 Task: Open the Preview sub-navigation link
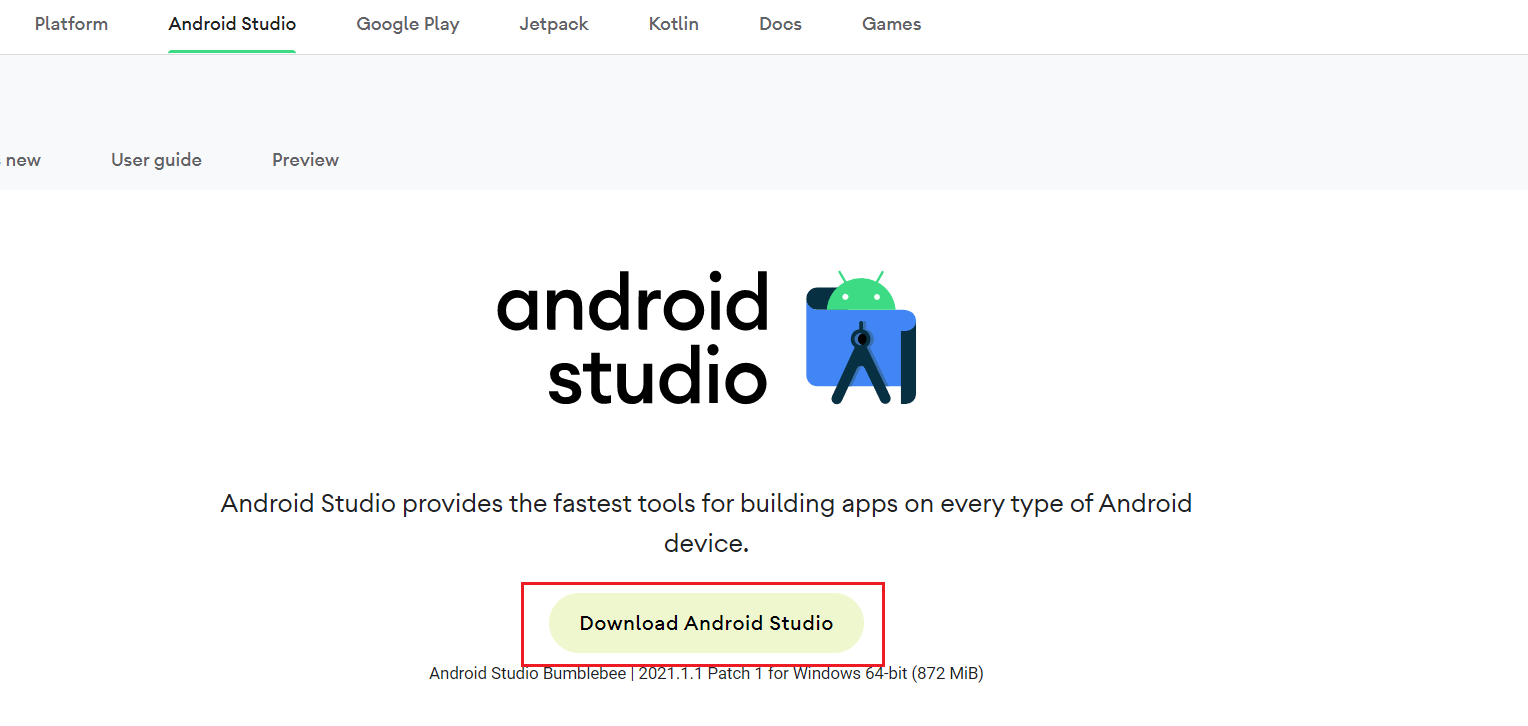coord(305,160)
